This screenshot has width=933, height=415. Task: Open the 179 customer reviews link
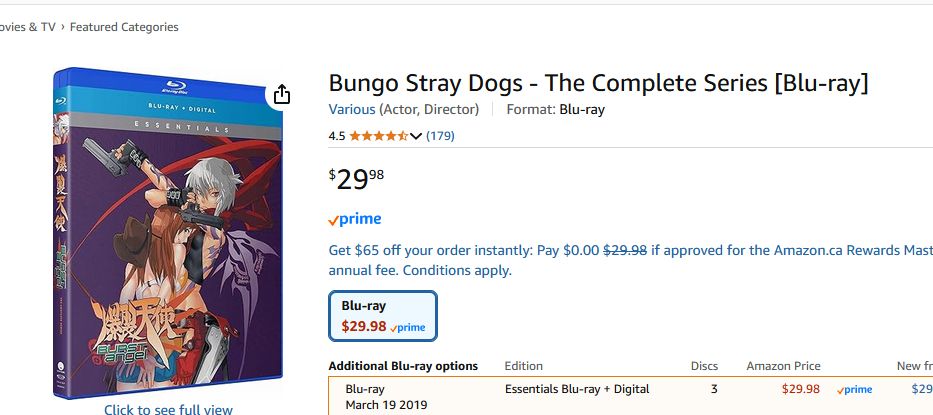[x=440, y=136]
